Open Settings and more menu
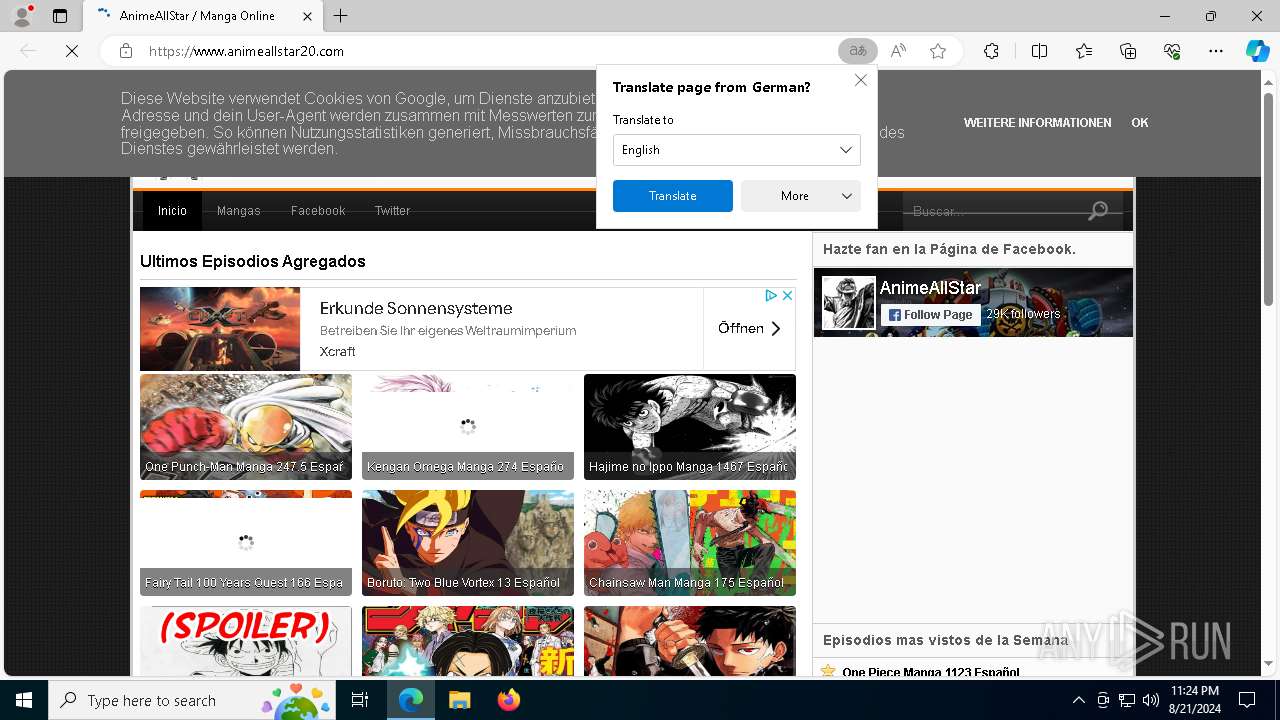 [1216, 51]
